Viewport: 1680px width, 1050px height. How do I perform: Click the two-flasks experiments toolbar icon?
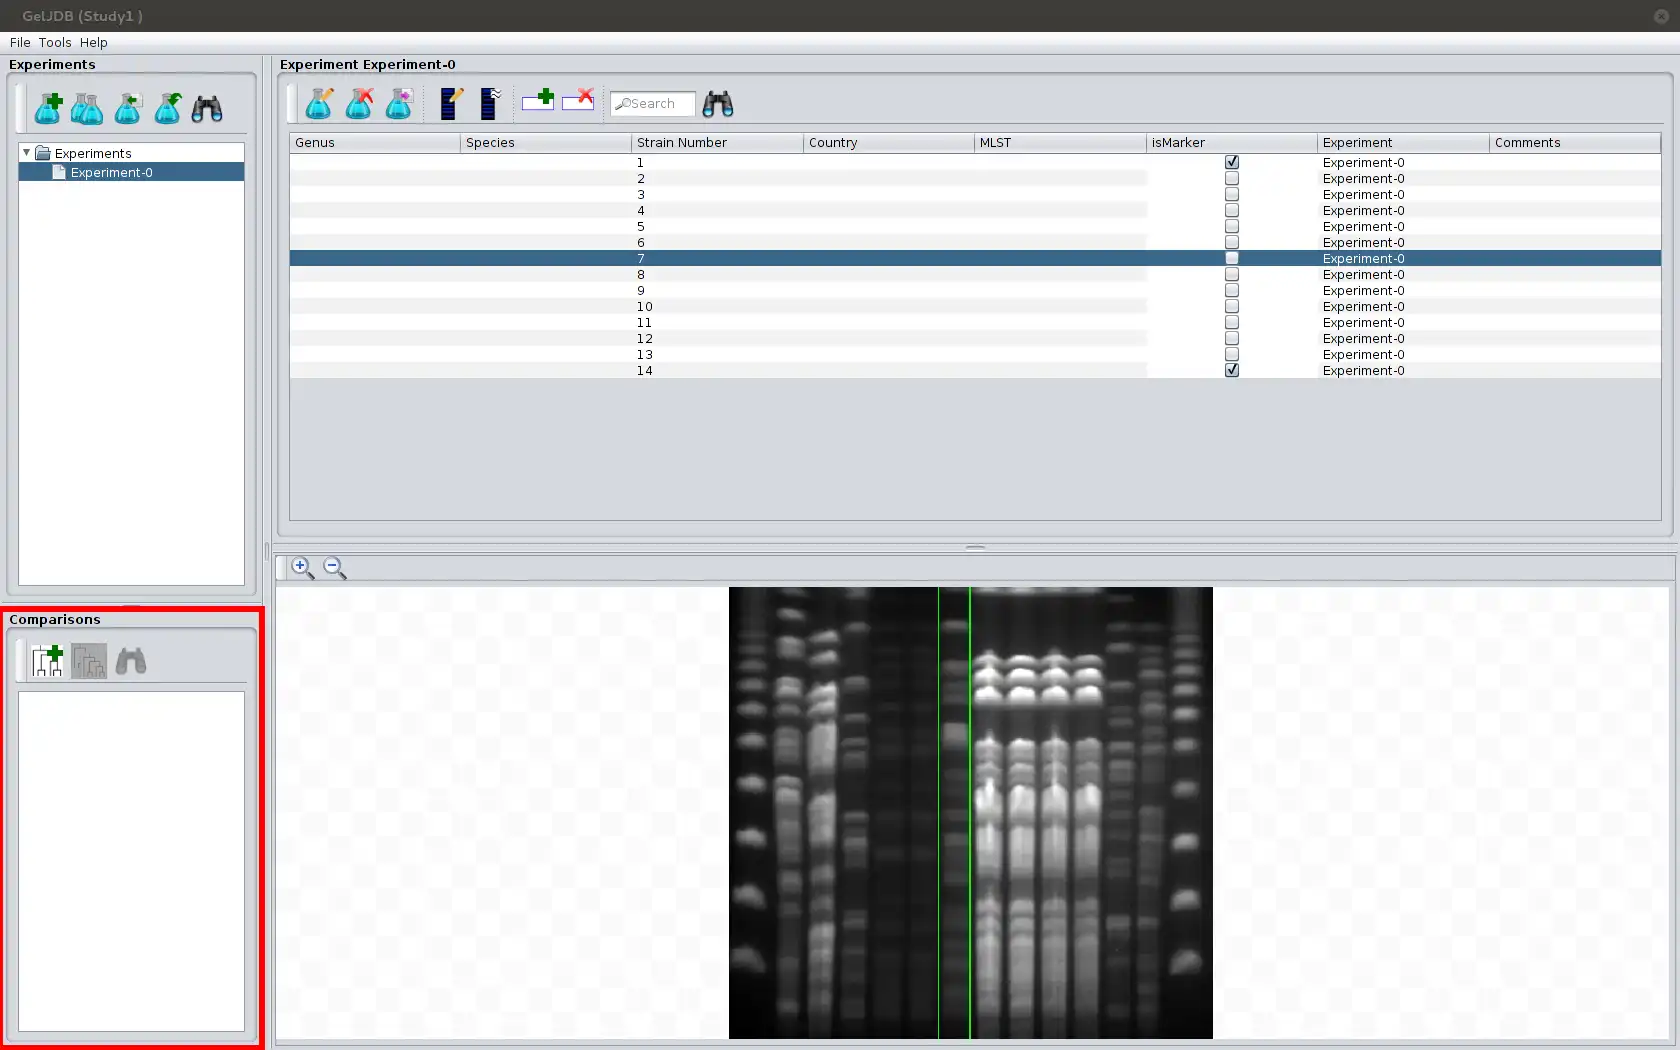point(87,108)
